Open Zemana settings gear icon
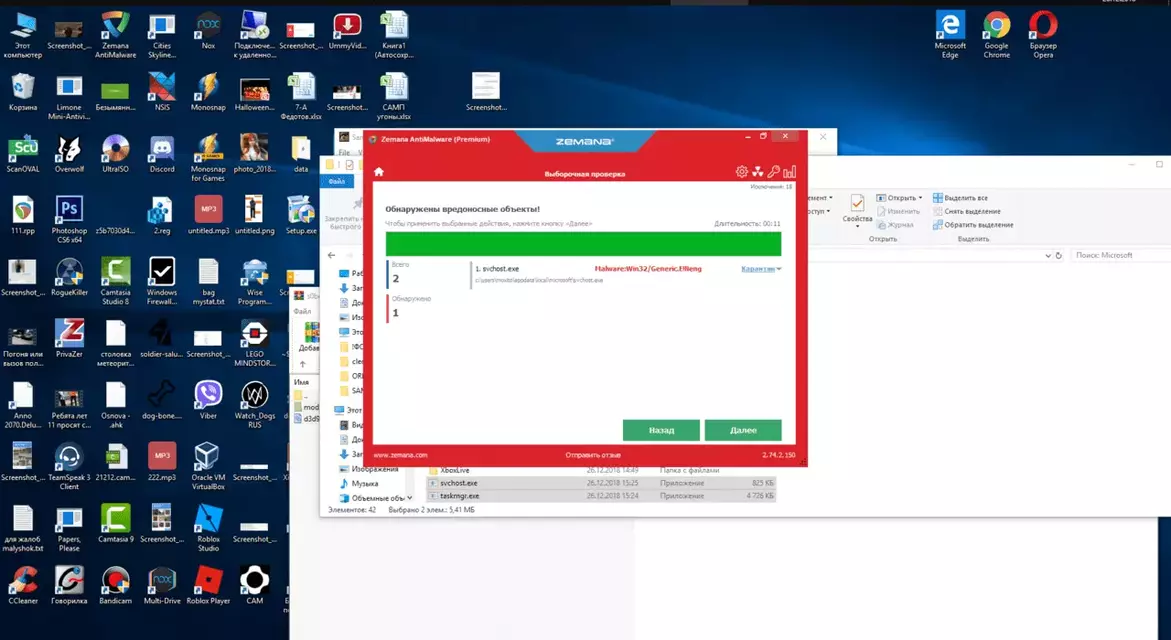The width and height of the screenshot is (1171, 640). click(742, 172)
